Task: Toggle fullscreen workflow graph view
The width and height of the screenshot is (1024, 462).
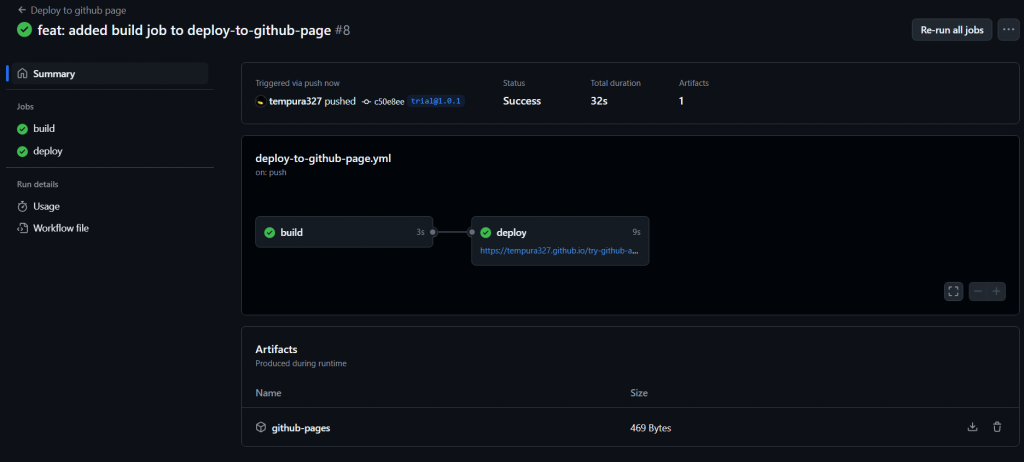Action: click(953, 291)
